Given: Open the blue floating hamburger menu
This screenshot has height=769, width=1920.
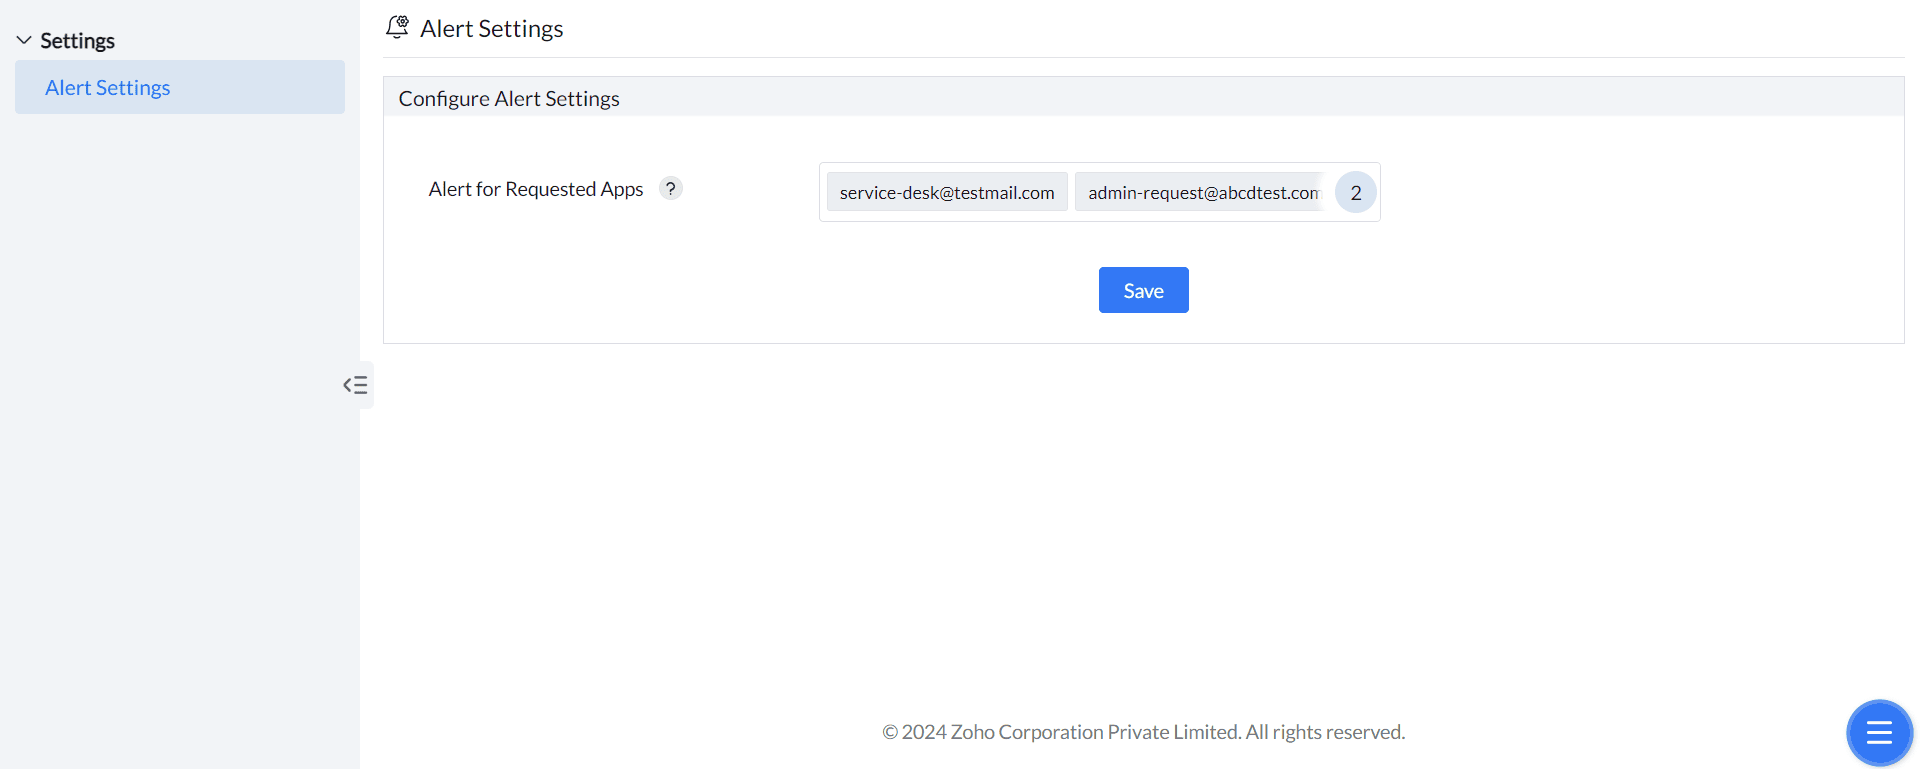Looking at the screenshot, I should pyautogui.click(x=1879, y=732).
